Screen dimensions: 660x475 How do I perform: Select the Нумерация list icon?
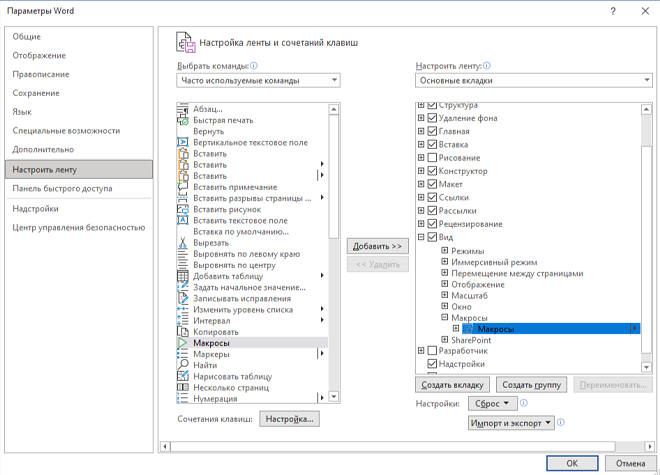point(183,398)
